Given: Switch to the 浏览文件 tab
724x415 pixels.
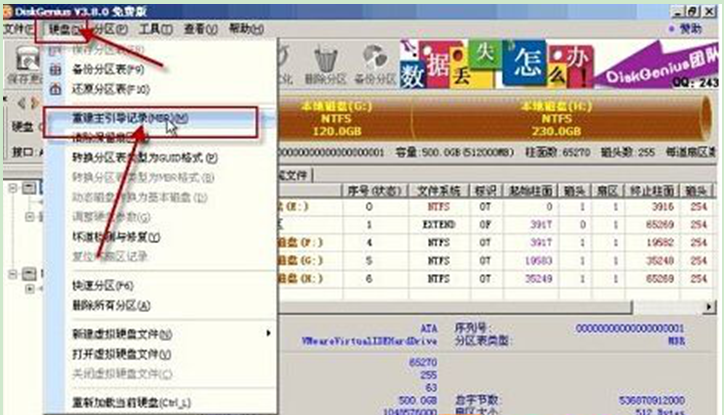Looking at the screenshot, I should tap(295, 175).
